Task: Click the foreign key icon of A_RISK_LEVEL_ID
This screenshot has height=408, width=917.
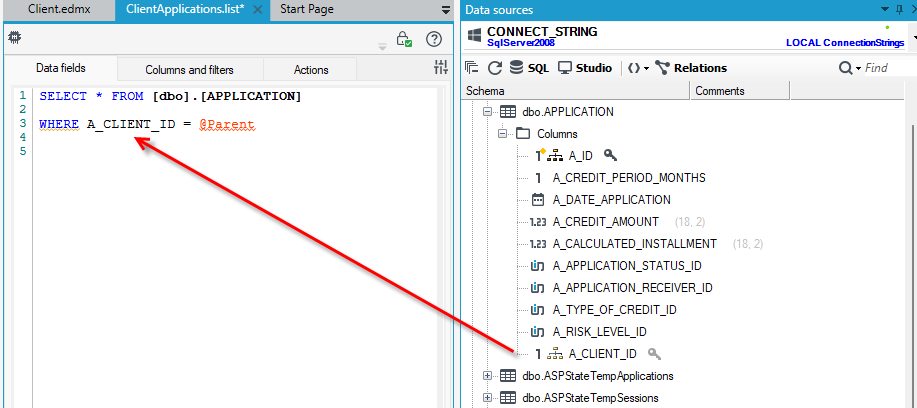Action: point(537,332)
